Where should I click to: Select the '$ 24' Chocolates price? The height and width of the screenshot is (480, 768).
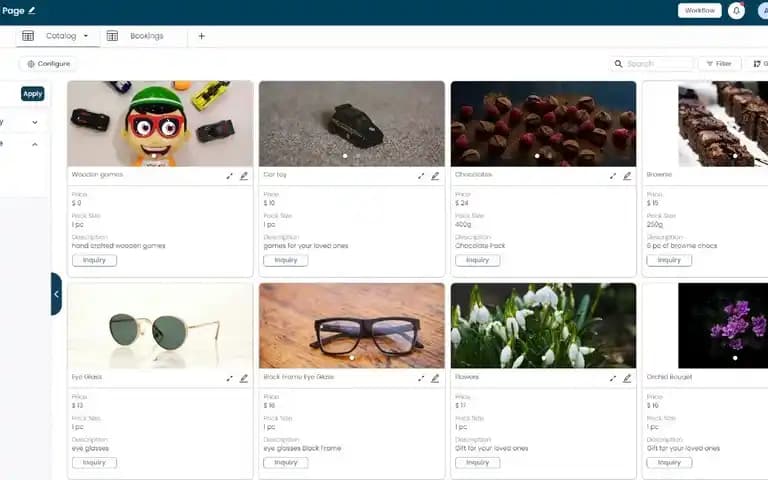(x=462, y=203)
